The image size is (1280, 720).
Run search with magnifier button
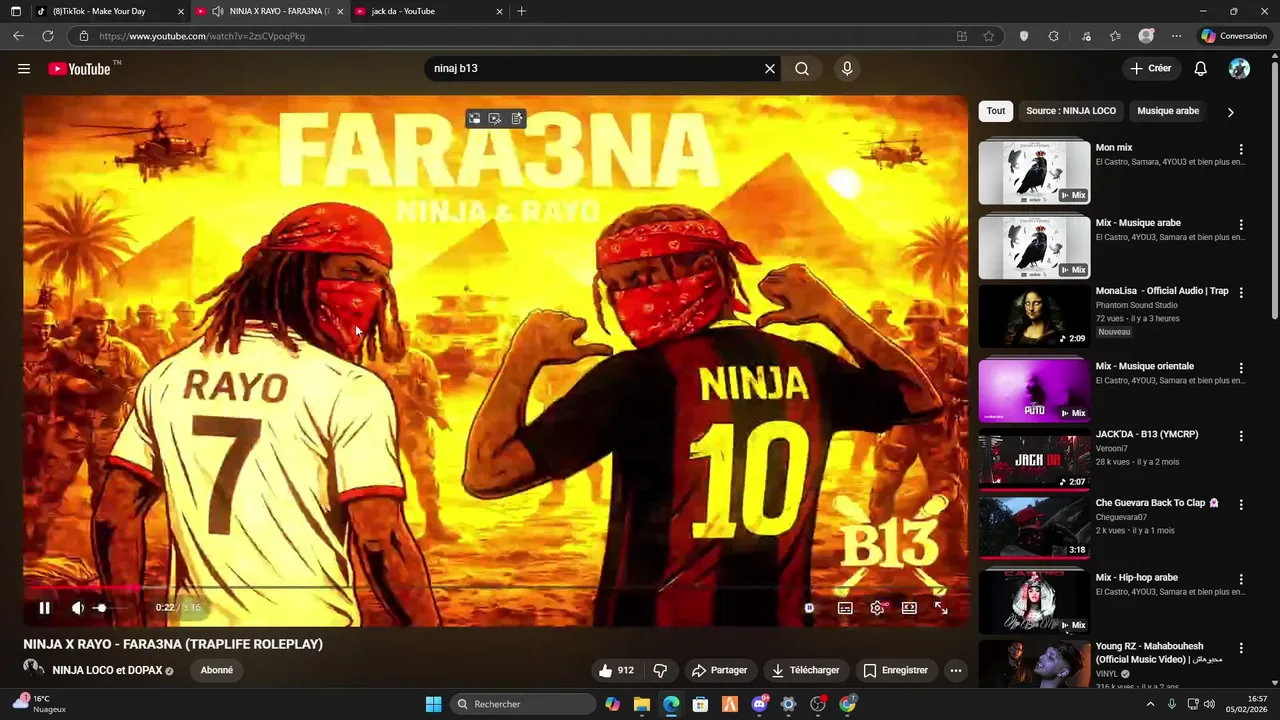[x=802, y=69]
